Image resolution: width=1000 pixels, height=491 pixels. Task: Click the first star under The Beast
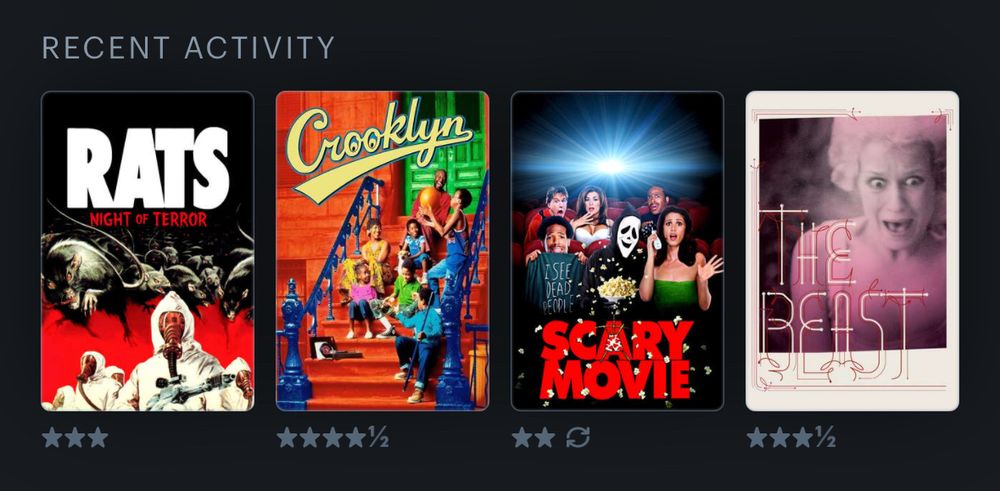[x=757, y=437]
